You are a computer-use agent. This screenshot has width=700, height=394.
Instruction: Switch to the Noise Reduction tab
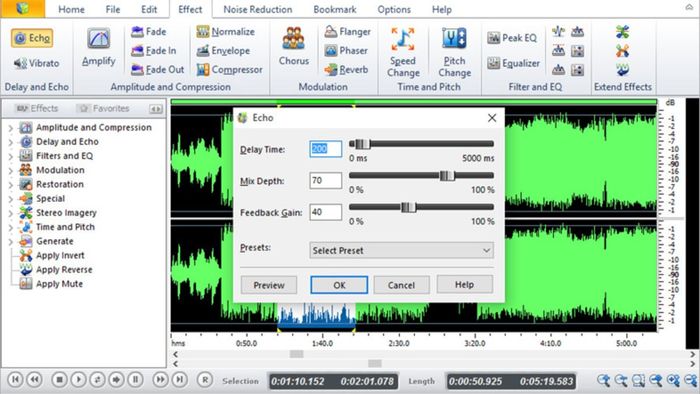pyautogui.click(x=258, y=9)
